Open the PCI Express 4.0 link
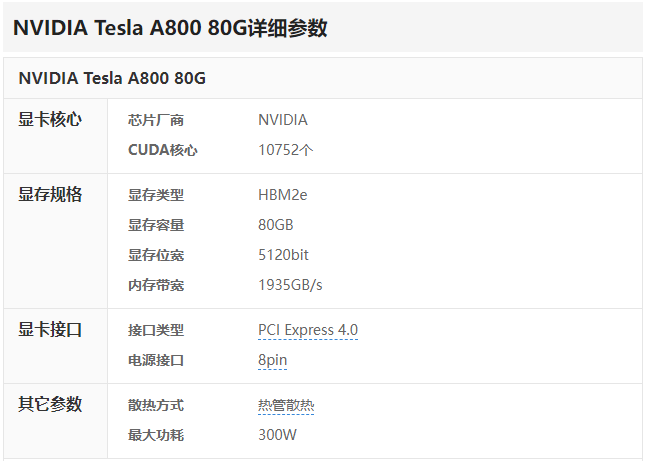 [x=308, y=330]
